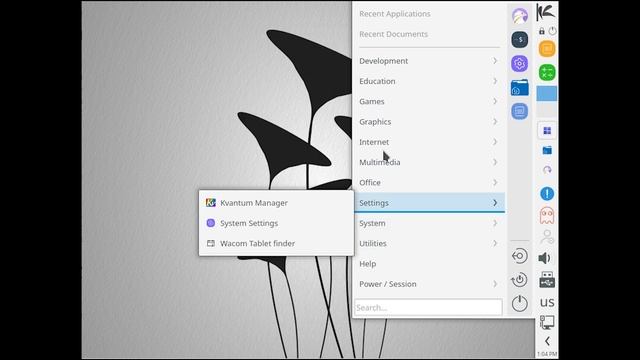Open the Development category
The height and width of the screenshot is (360, 640).
[x=429, y=61]
